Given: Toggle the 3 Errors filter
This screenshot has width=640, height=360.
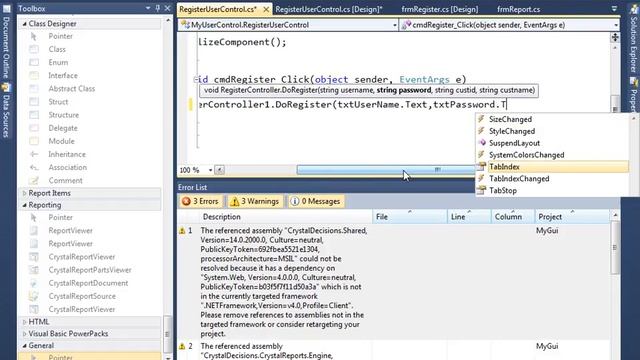Looking at the screenshot, I should pos(200,201).
